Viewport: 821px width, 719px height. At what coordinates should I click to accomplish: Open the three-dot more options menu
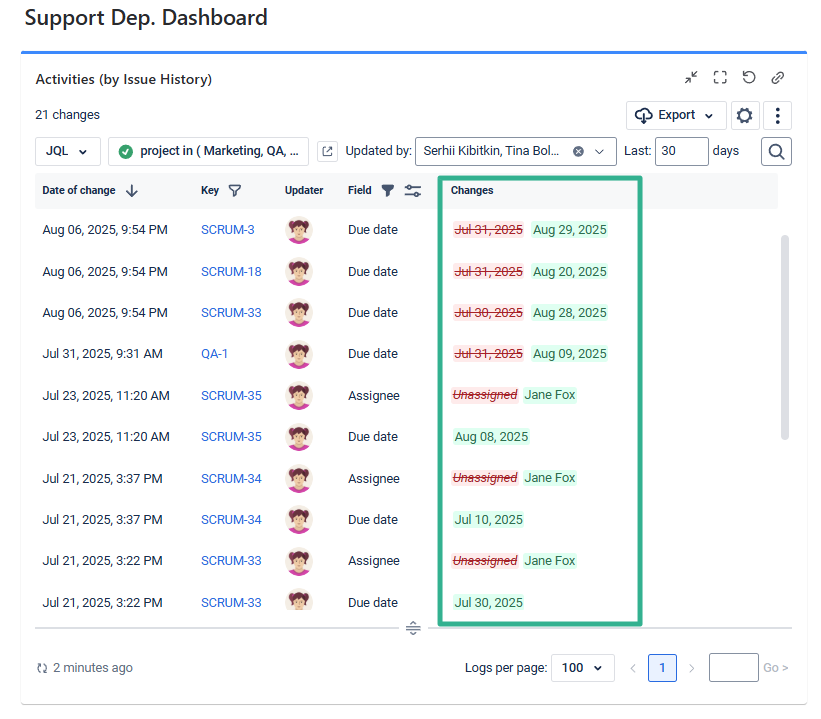click(777, 115)
